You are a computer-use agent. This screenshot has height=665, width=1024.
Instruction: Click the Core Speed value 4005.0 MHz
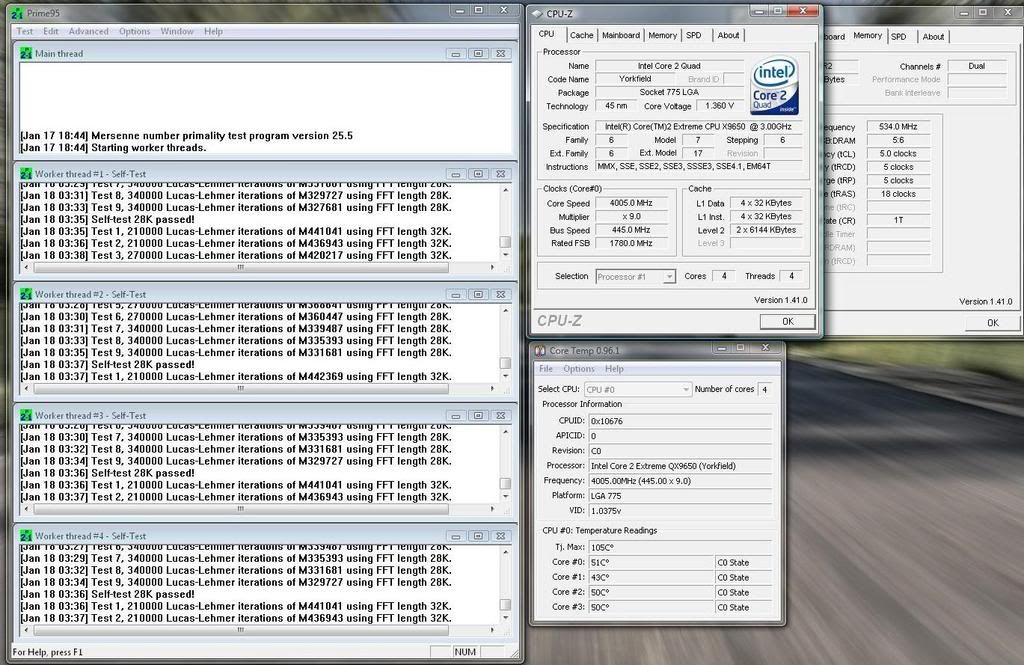click(x=632, y=203)
